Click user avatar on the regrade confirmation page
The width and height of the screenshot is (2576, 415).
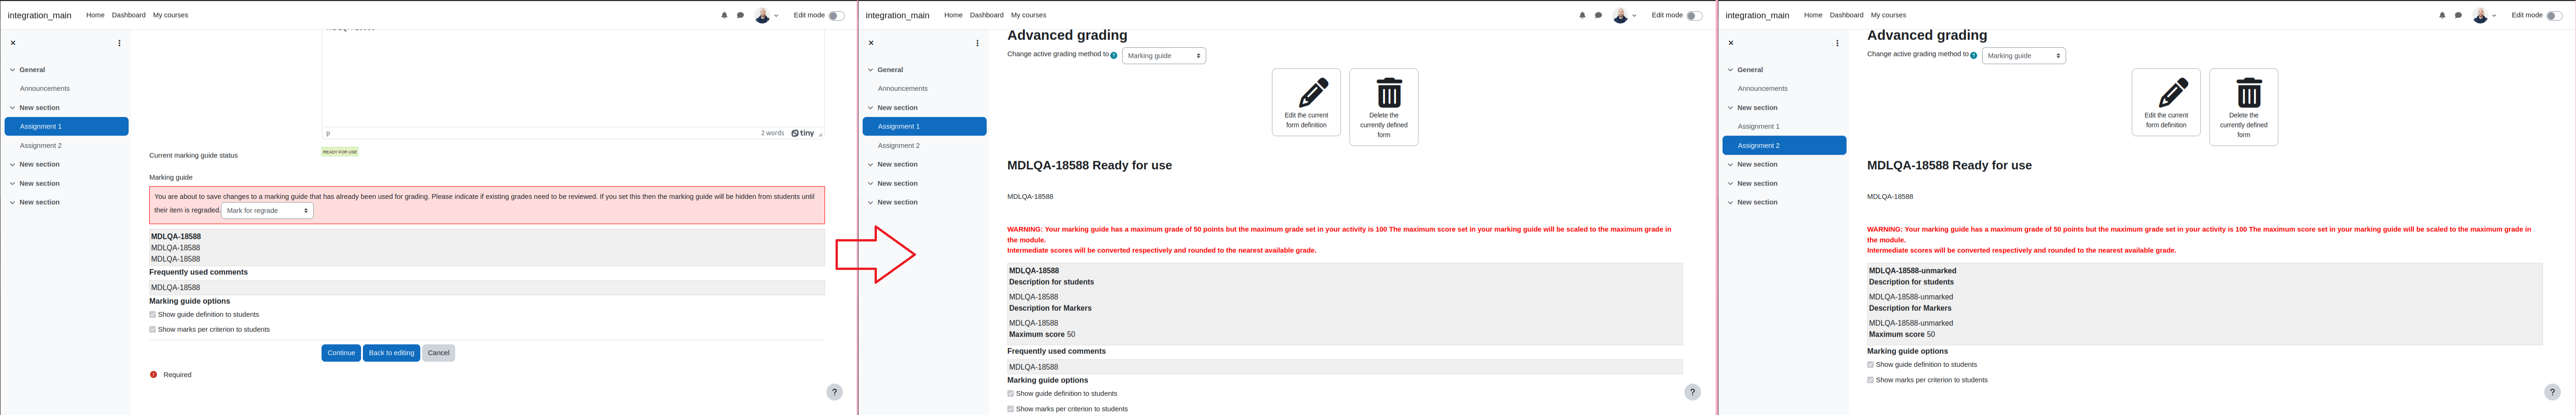[762, 15]
